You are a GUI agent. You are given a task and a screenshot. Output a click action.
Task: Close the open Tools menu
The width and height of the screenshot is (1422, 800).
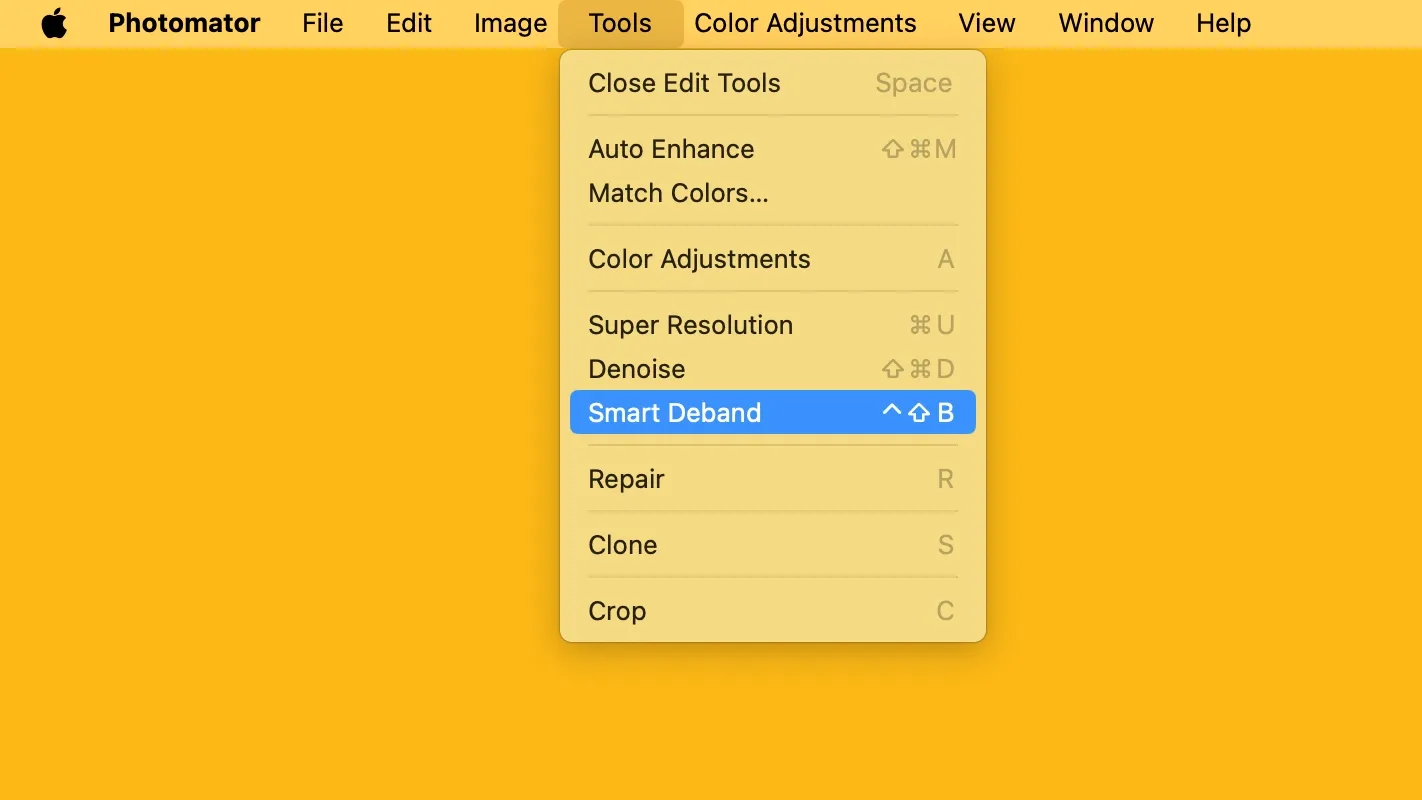(620, 23)
